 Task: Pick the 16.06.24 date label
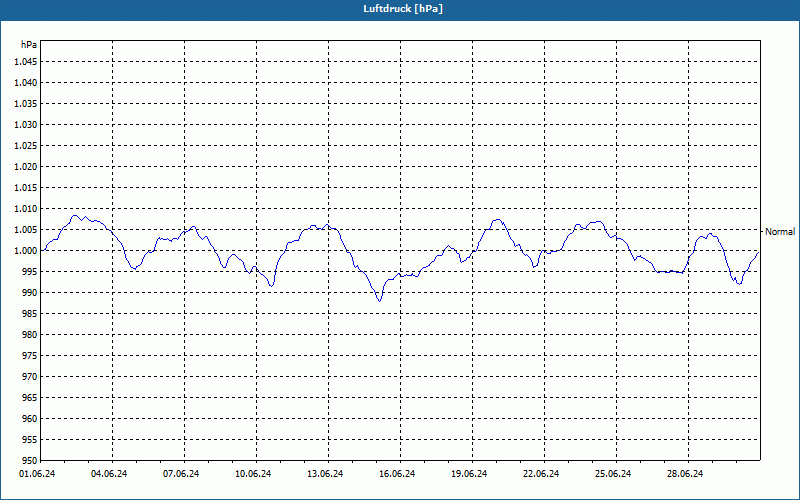coord(397,474)
